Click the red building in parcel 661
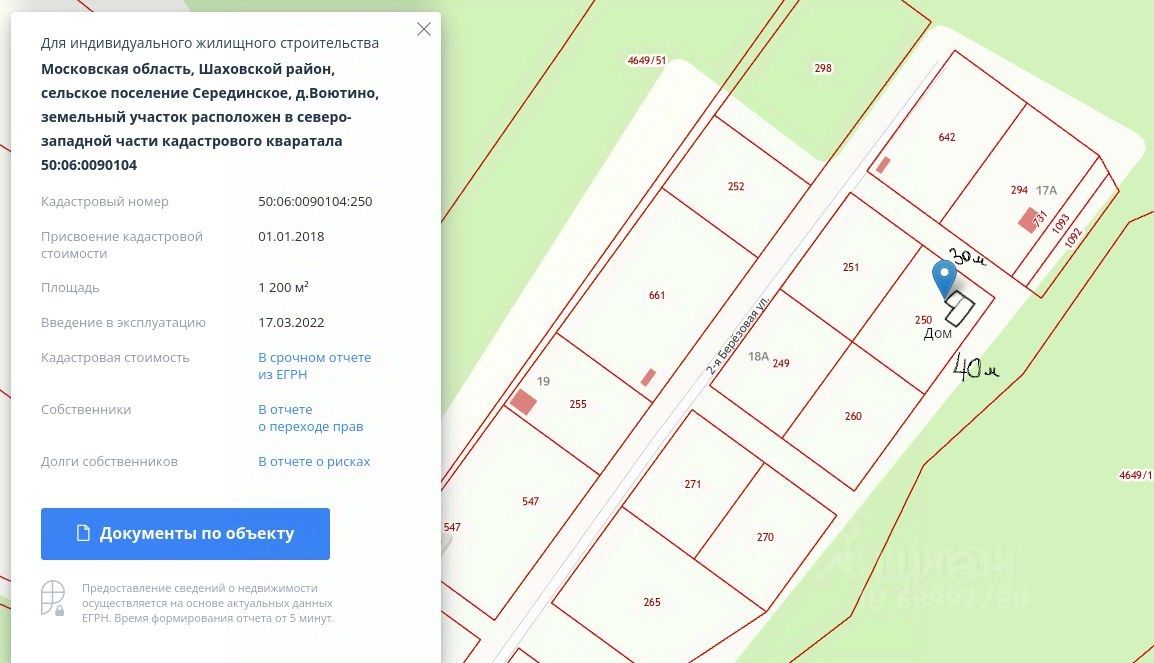 click(x=648, y=377)
